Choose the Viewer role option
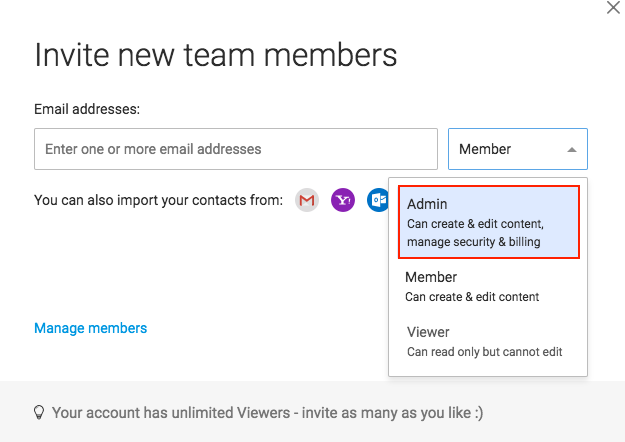This screenshot has height=442, width=625. coord(488,342)
